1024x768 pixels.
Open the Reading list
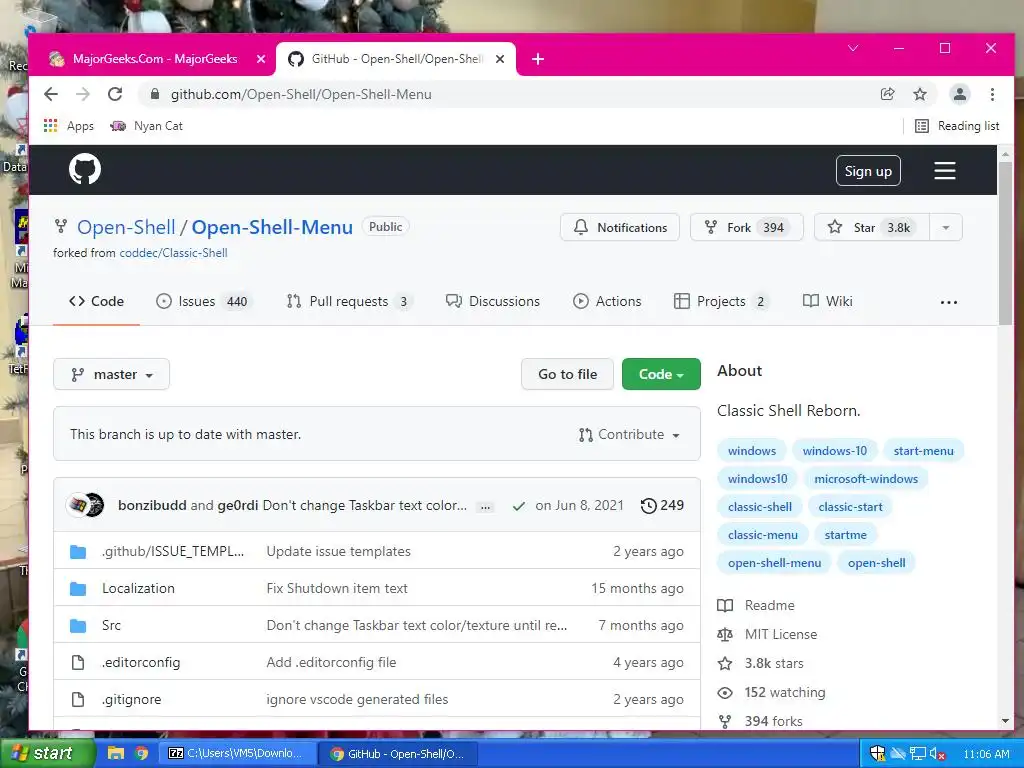pos(957,125)
